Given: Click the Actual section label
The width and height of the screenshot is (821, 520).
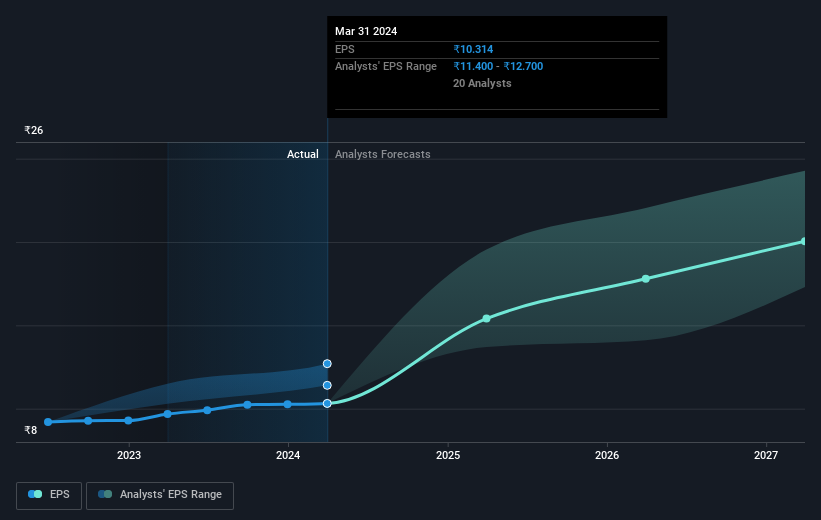Looking at the screenshot, I should coord(303,154).
